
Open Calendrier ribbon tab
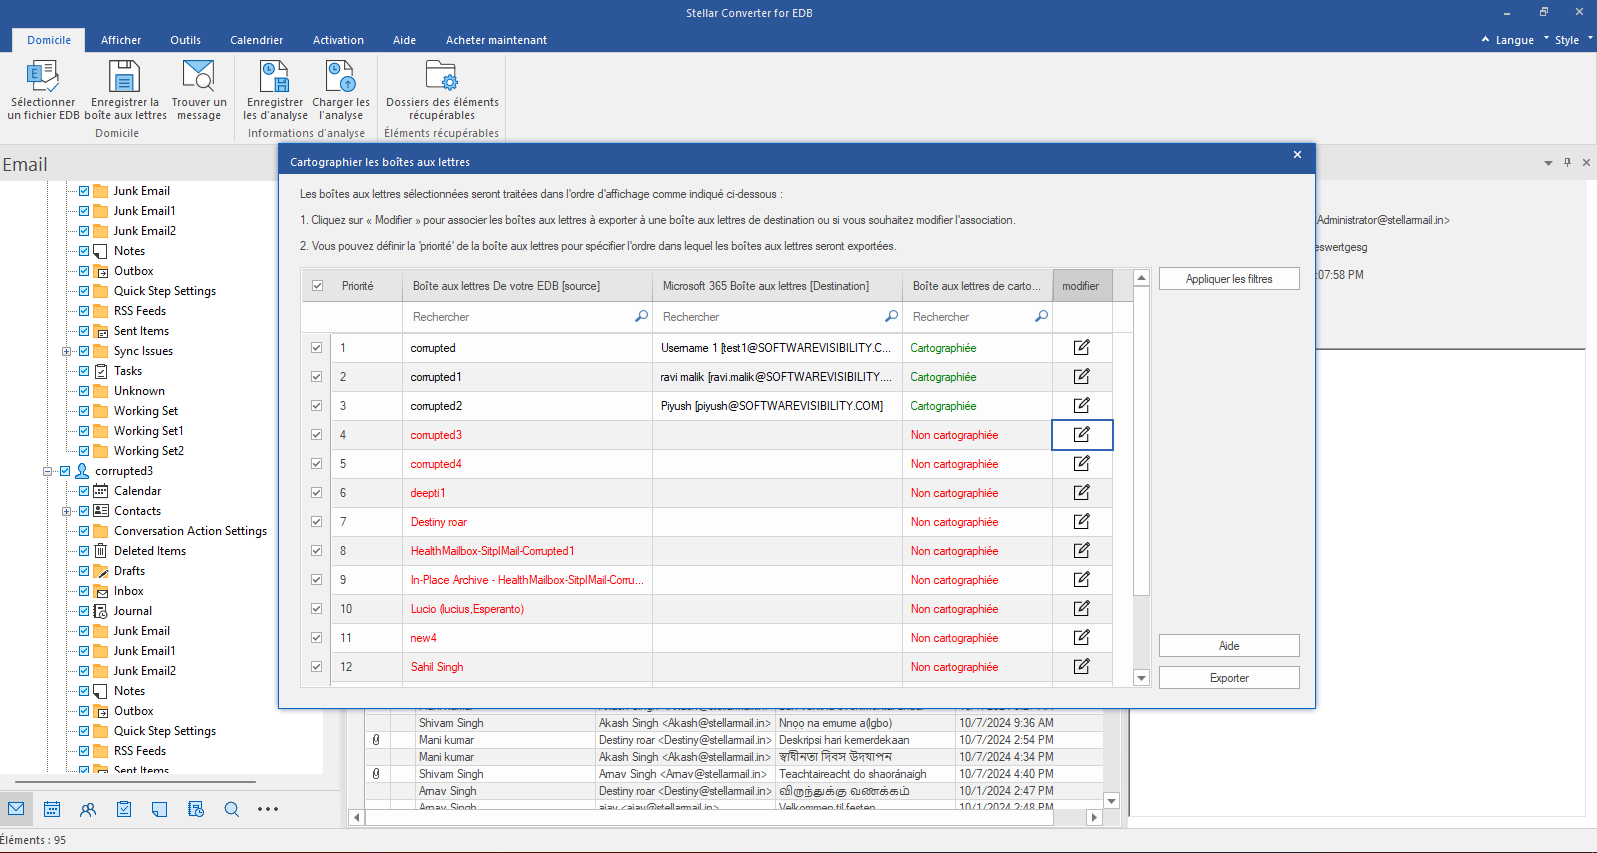pyautogui.click(x=256, y=40)
